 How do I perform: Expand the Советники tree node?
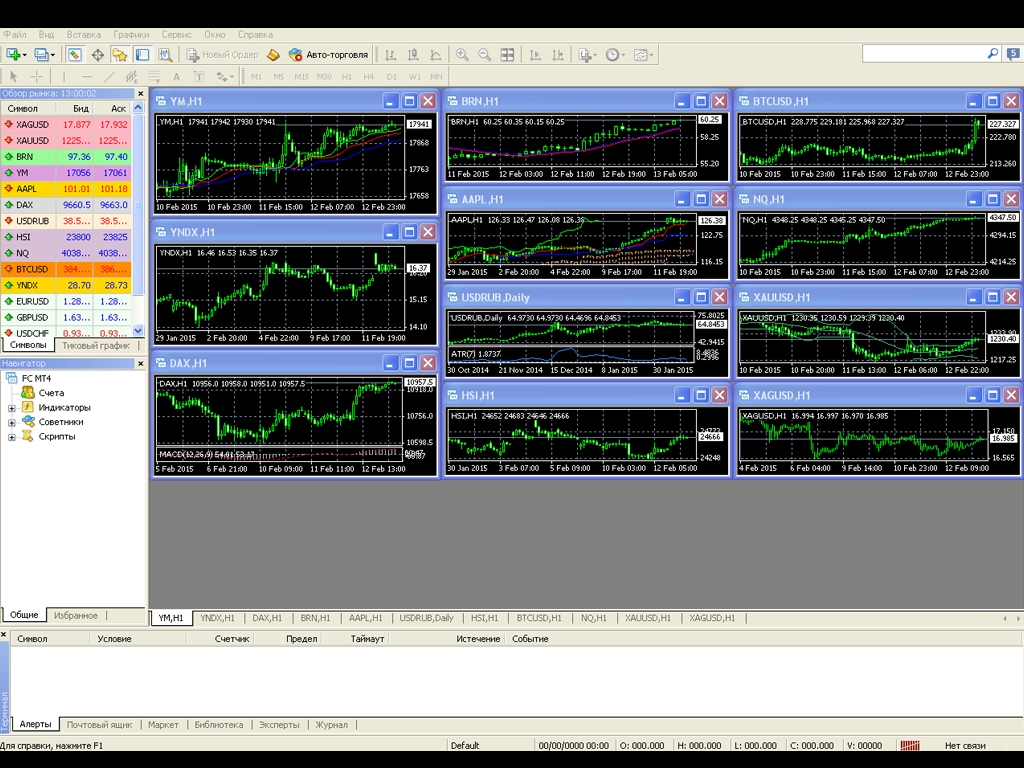pos(12,422)
